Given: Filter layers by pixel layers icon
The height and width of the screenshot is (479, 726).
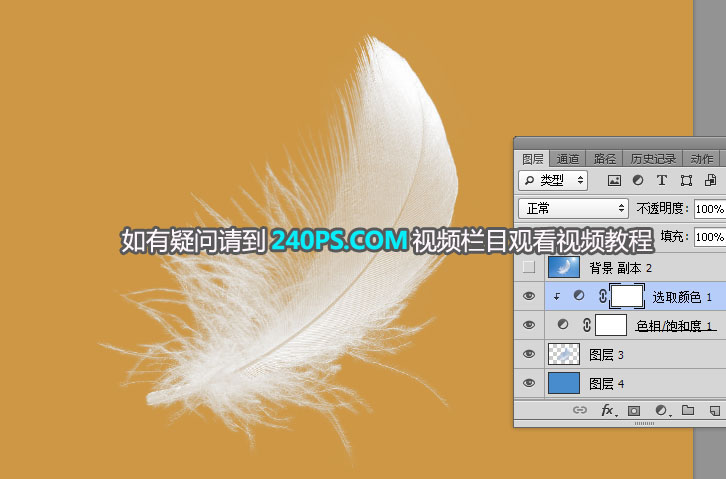Looking at the screenshot, I should tap(614, 180).
